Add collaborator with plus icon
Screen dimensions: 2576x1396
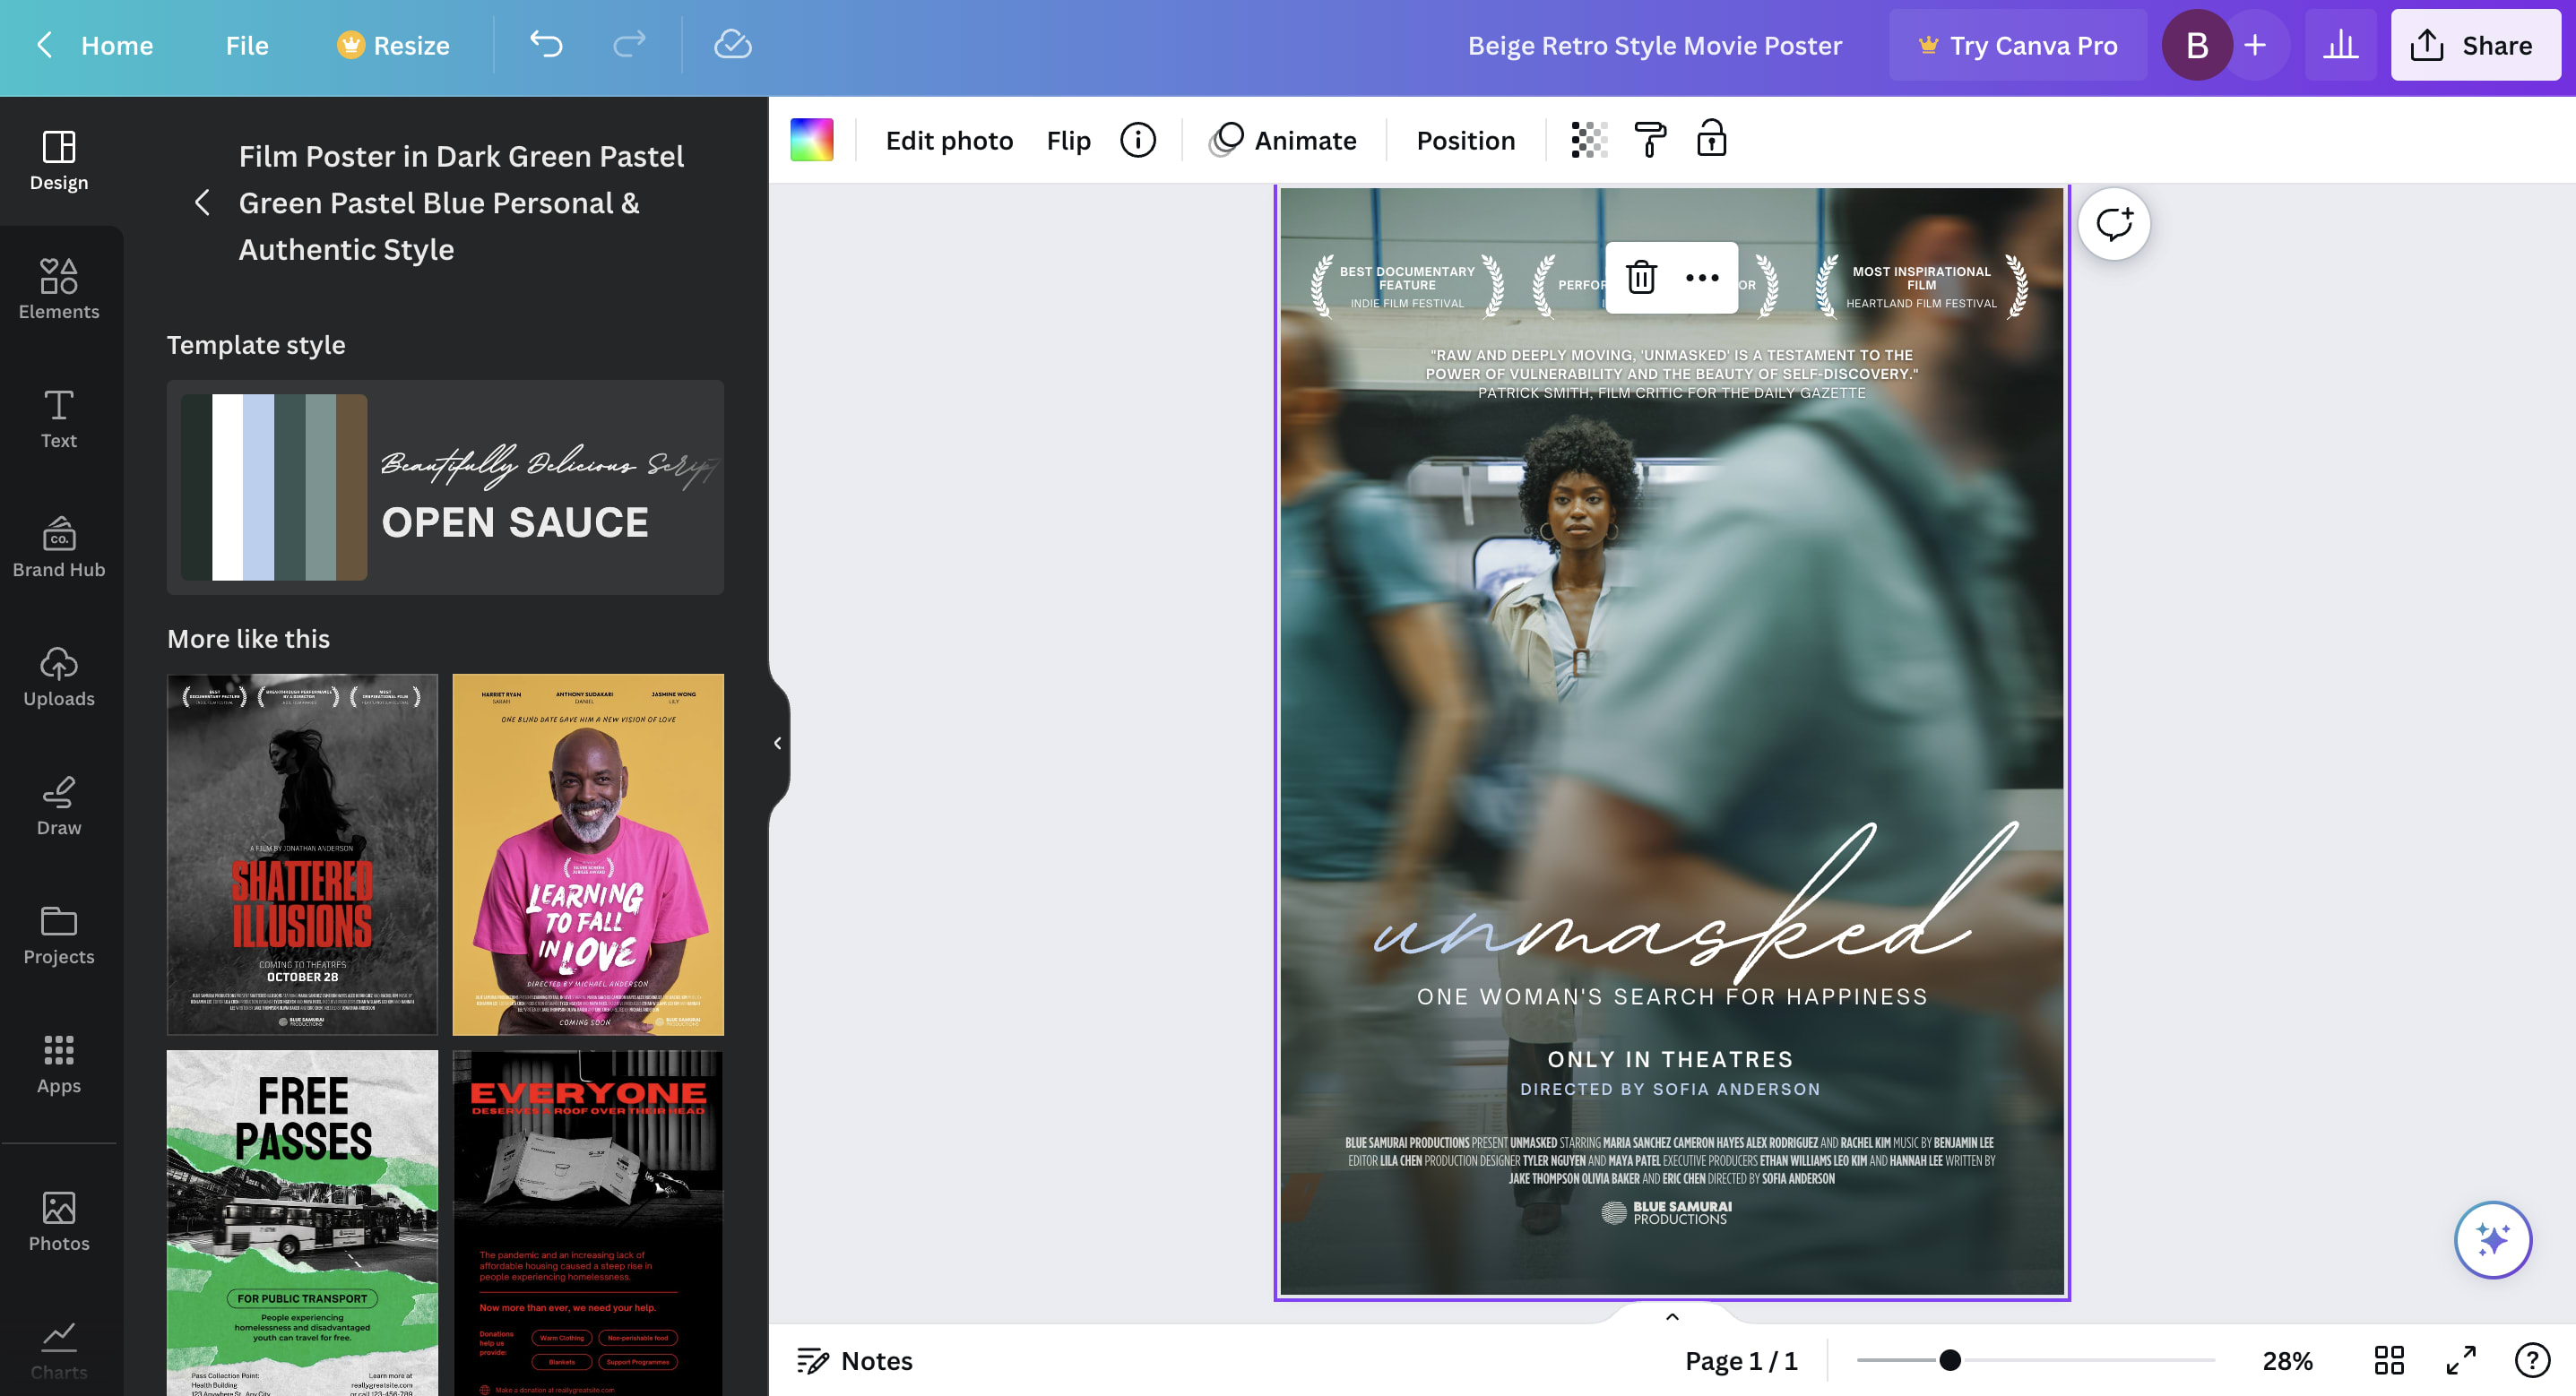click(2255, 45)
